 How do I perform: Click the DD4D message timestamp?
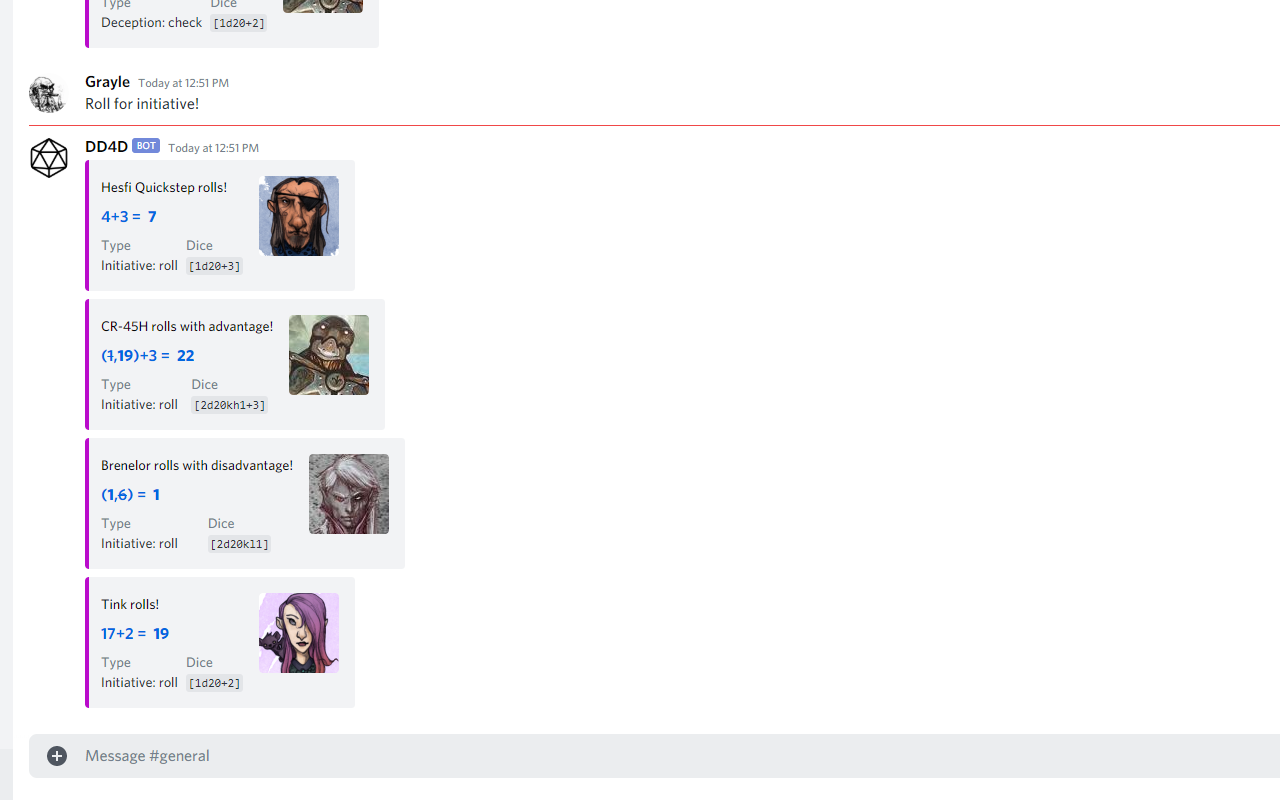tap(213, 148)
